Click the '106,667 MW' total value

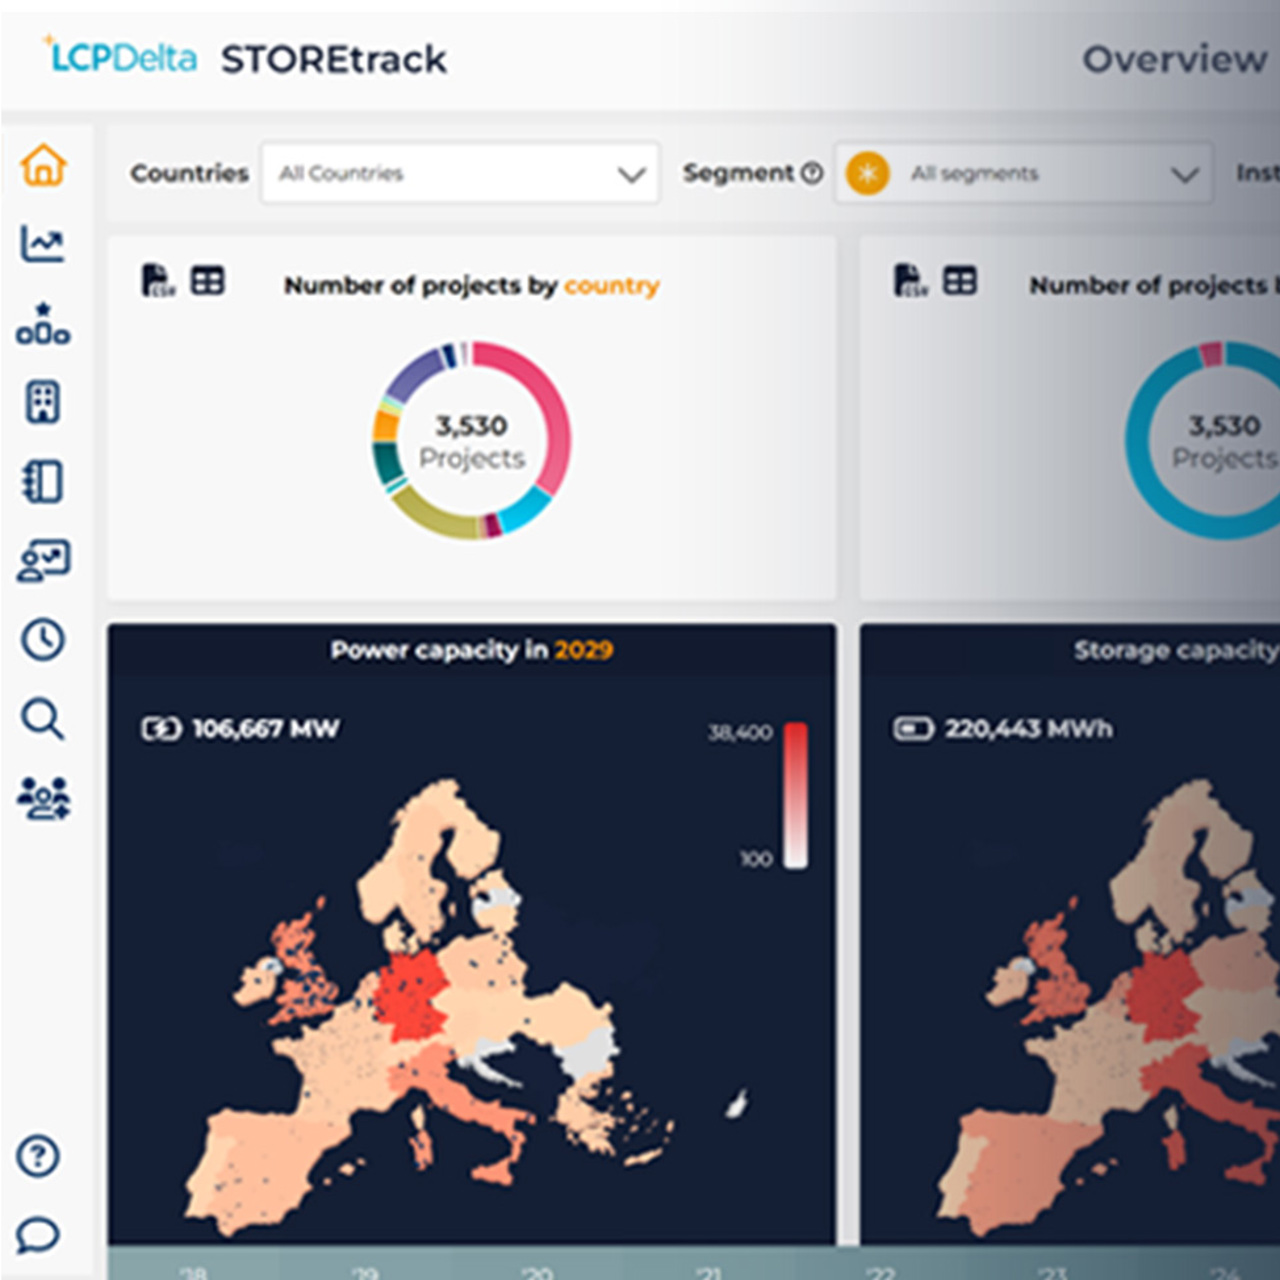266,728
